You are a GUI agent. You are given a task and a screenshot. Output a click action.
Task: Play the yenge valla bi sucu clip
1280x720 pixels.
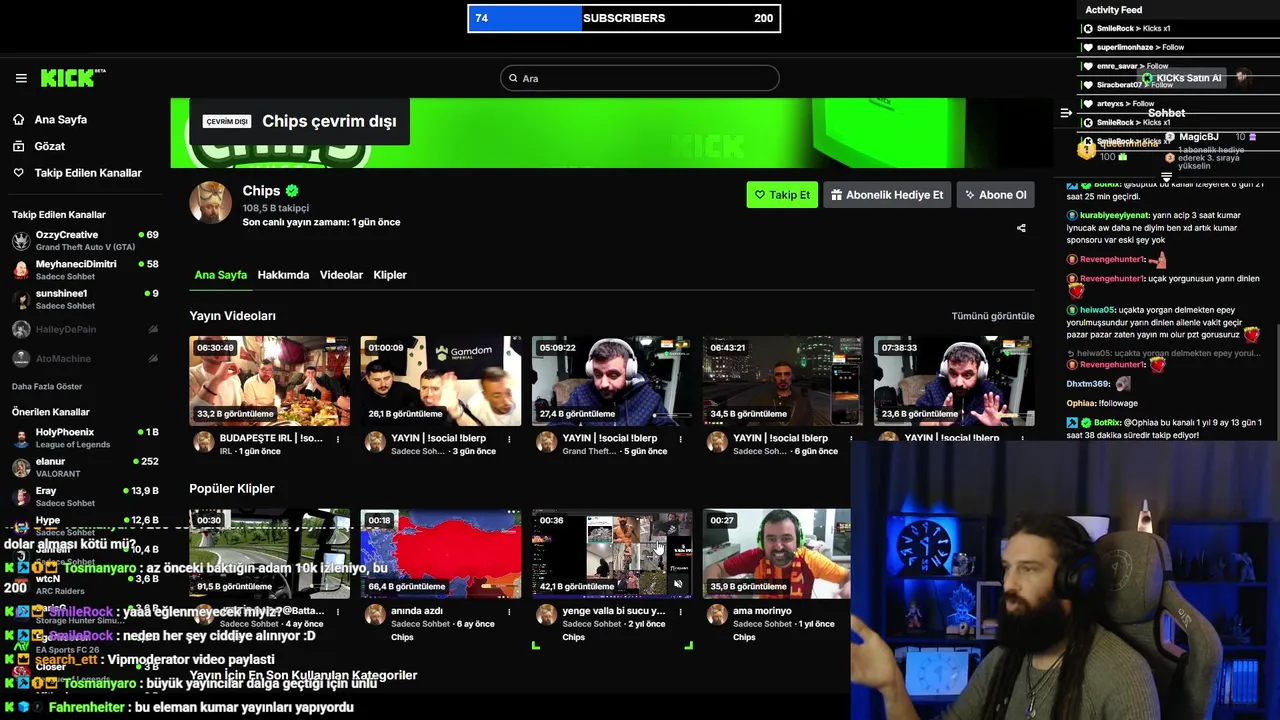tap(612, 554)
